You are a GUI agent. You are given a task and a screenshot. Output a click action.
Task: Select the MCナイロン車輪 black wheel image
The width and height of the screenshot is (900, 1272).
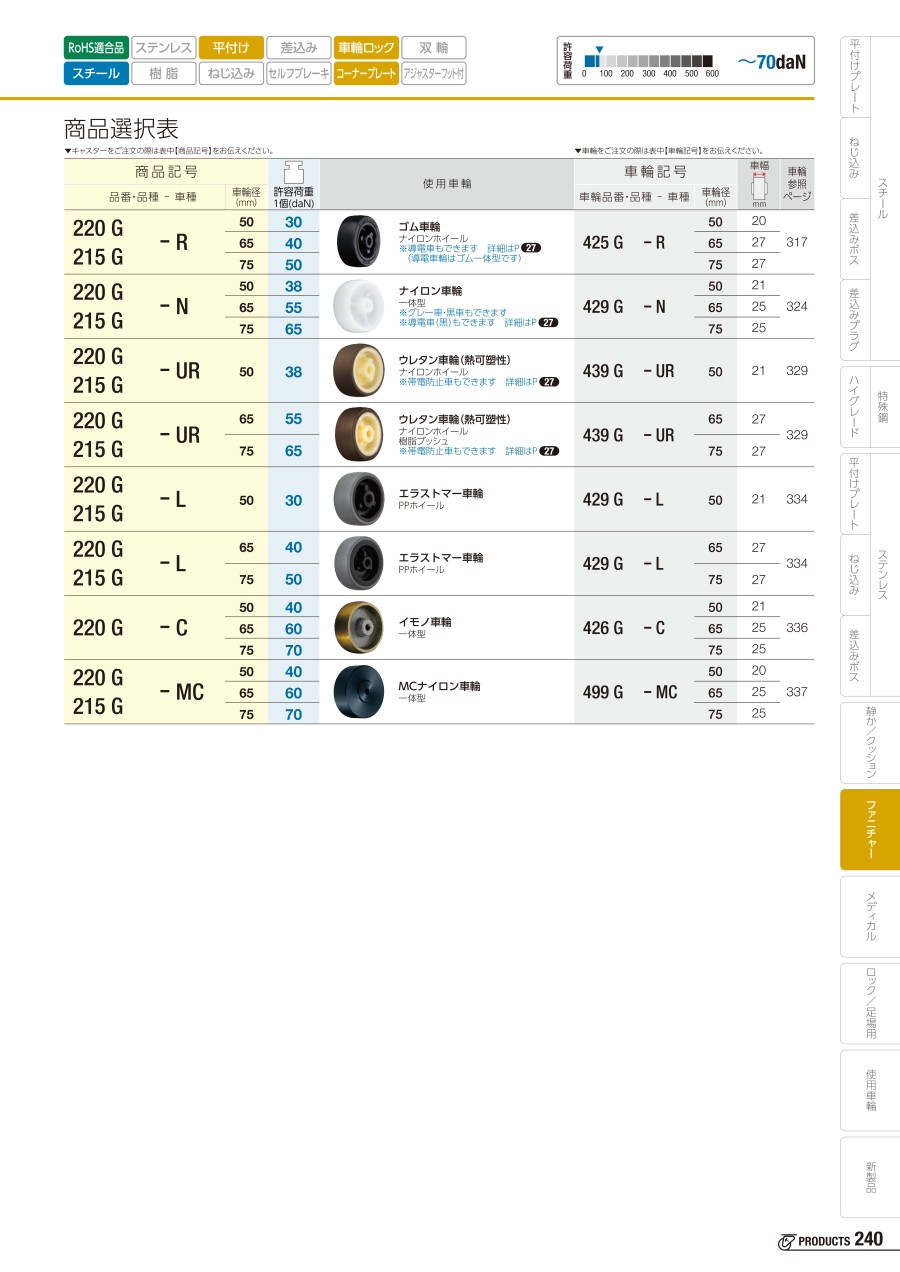click(x=356, y=691)
